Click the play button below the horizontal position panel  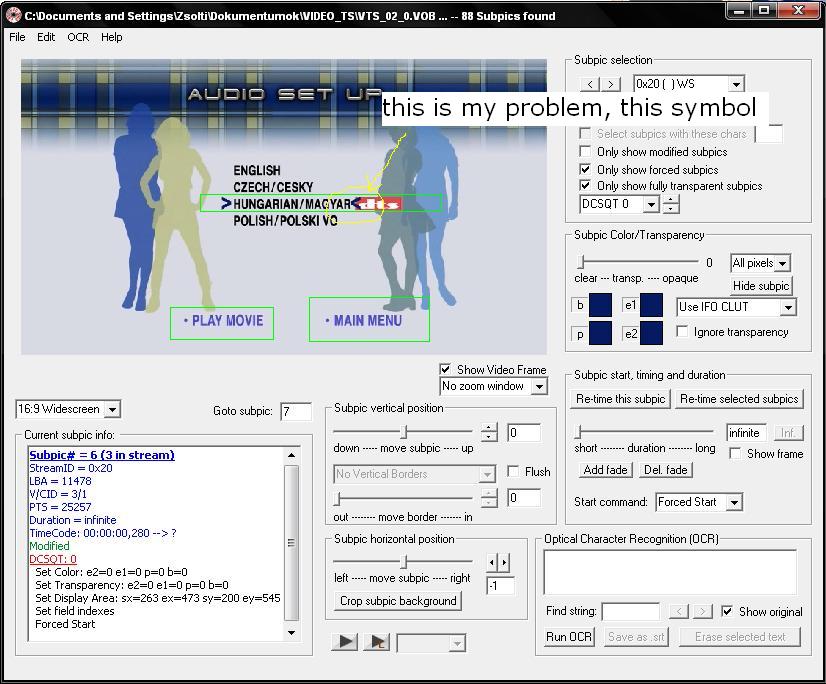346,641
